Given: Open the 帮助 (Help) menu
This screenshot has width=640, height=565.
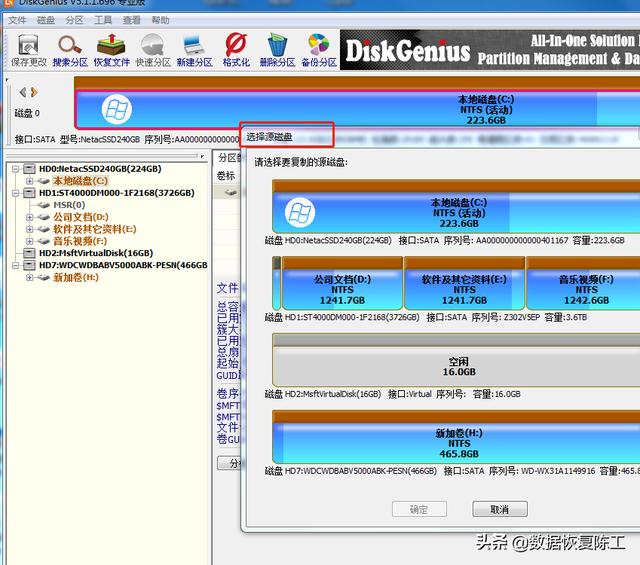Looking at the screenshot, I should (160, 20).
